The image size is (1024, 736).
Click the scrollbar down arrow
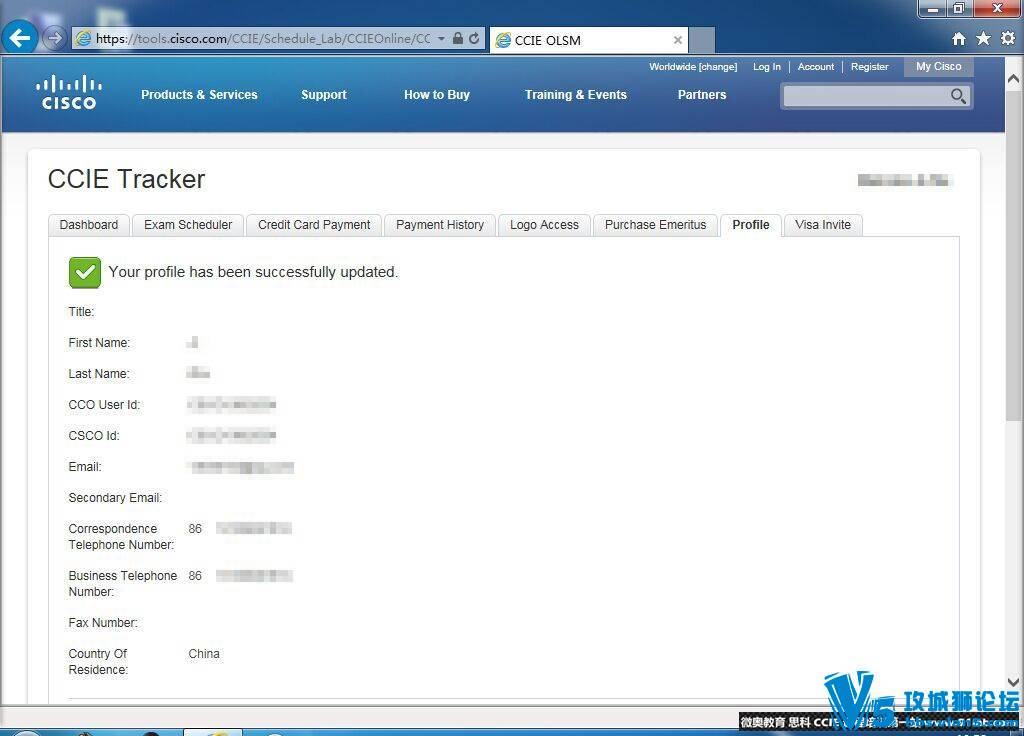coord(1014,682)
